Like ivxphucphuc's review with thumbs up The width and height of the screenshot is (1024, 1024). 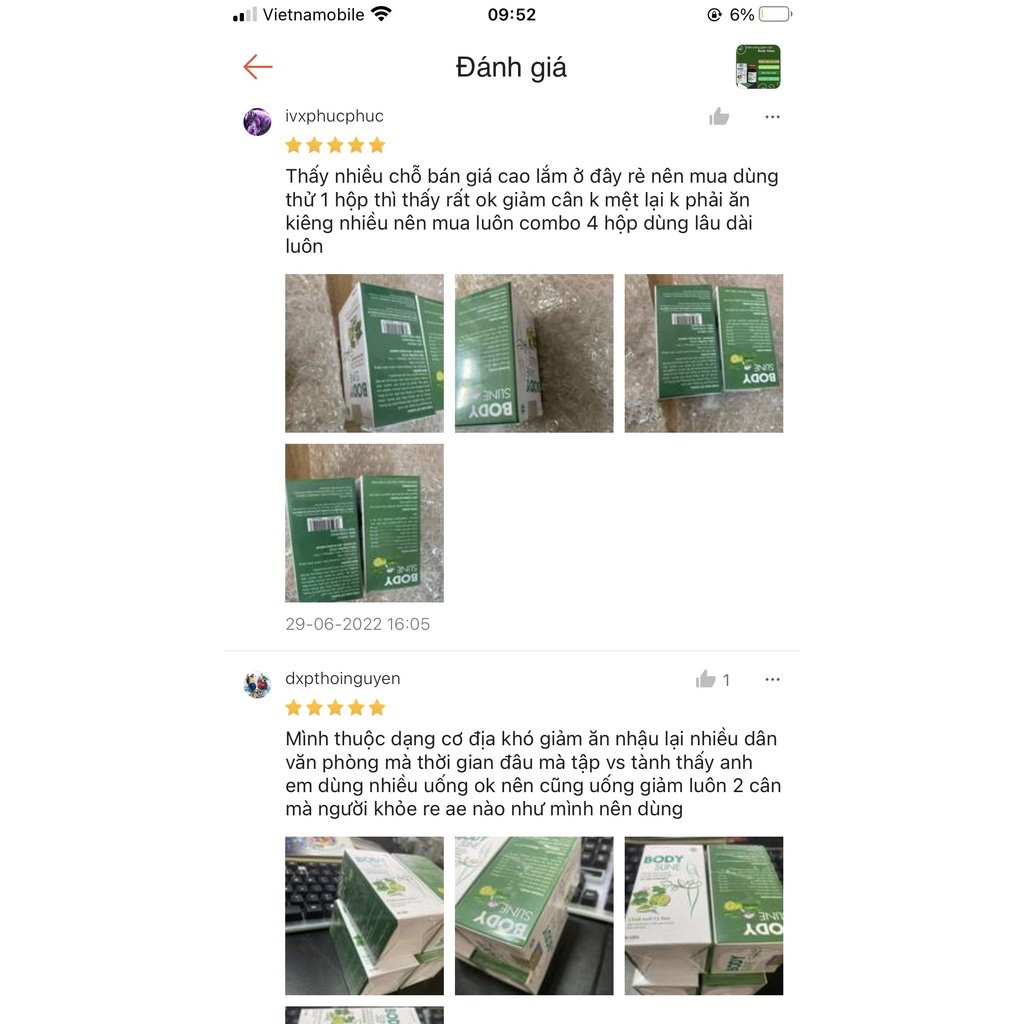tap(719, 116)
